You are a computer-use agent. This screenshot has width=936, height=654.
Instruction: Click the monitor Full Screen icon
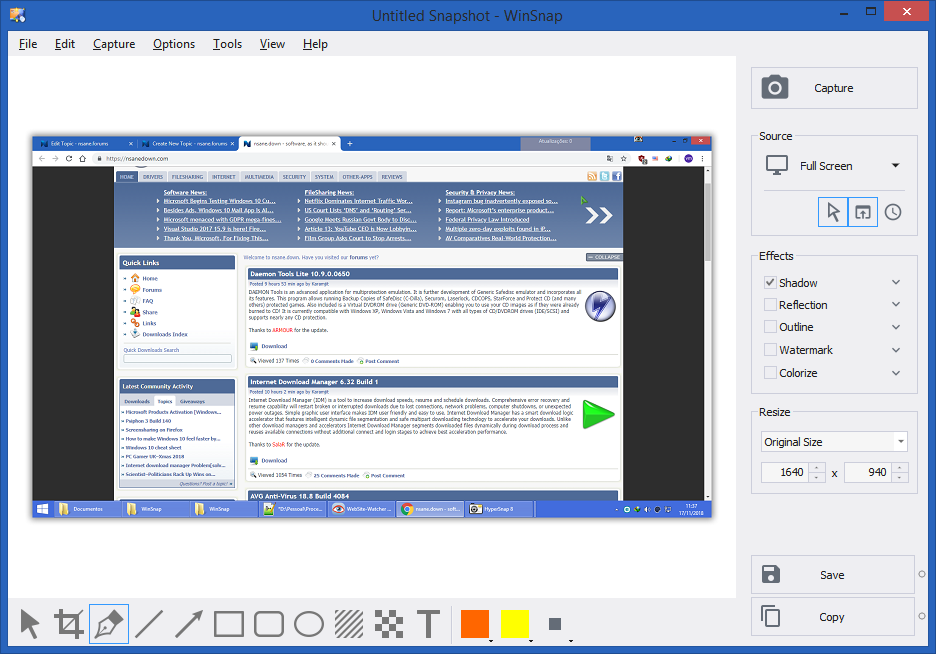click(777, 165)
